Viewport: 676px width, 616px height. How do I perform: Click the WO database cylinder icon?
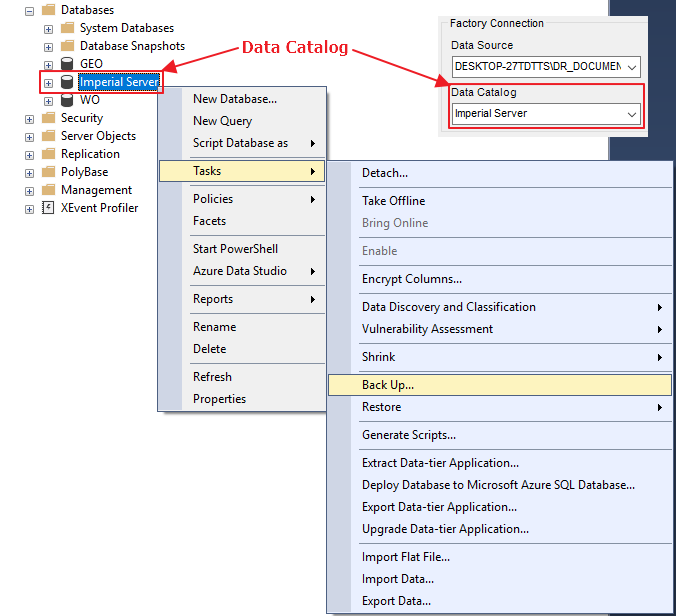click(67, 100)
